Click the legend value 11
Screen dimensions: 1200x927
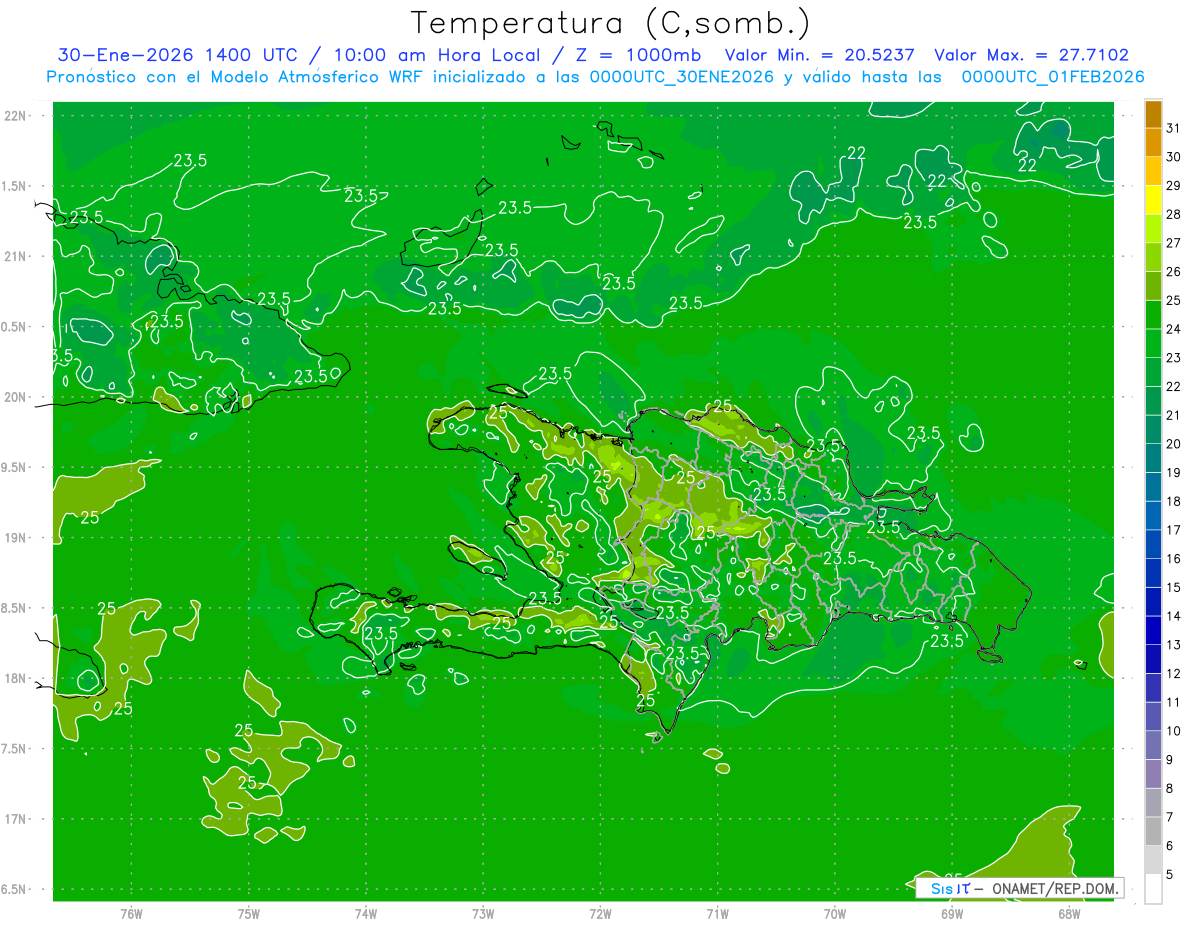[x=1173, y=702]
